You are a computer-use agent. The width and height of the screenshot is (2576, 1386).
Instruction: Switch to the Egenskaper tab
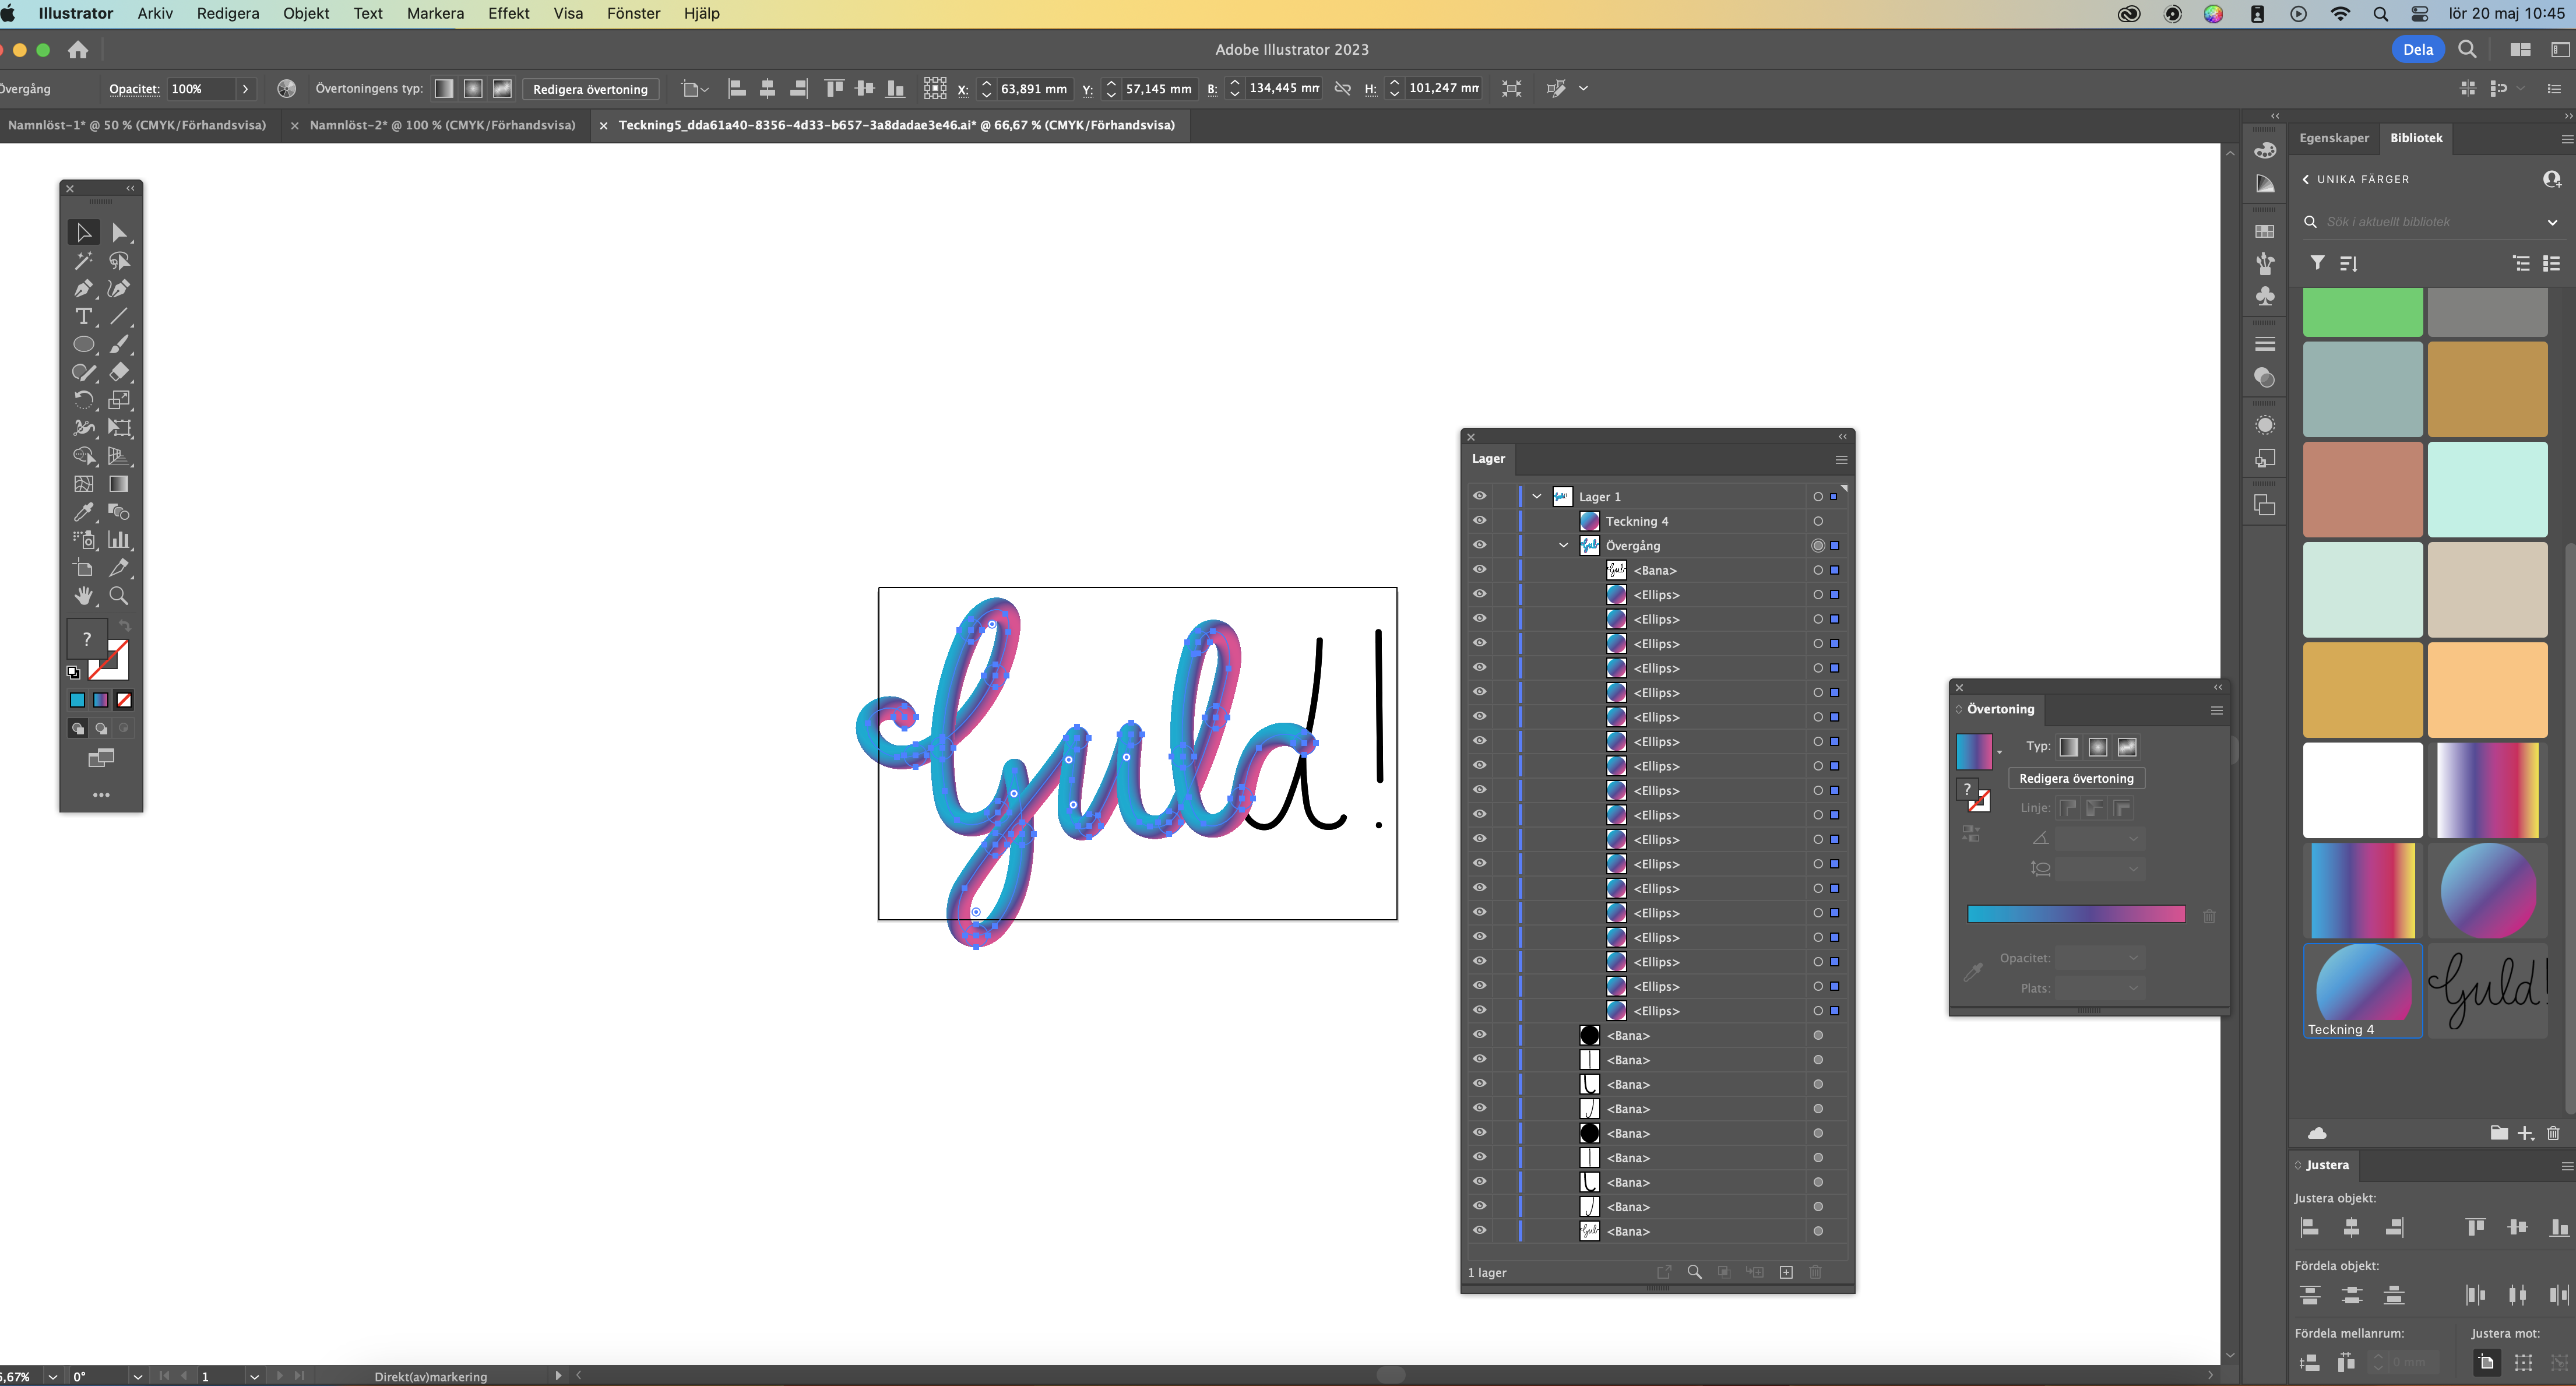(2334, 137)
